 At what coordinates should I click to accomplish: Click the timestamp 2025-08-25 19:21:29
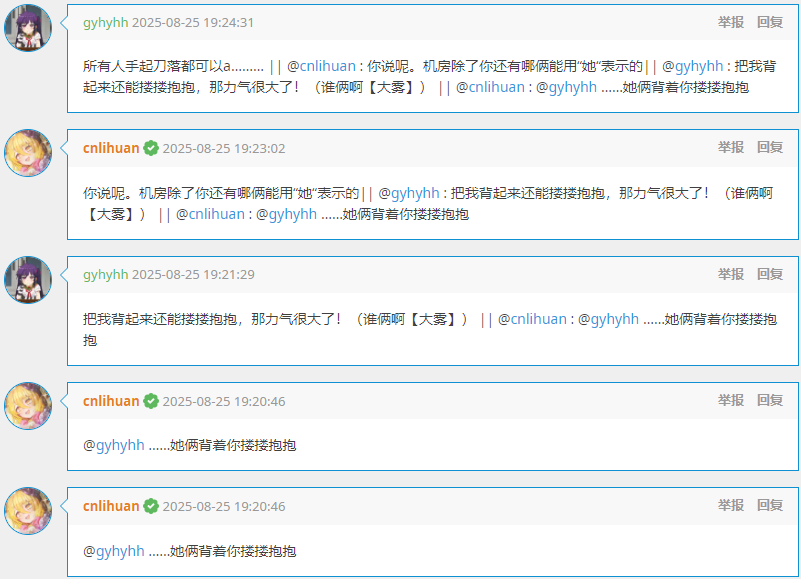click(193, 275)
